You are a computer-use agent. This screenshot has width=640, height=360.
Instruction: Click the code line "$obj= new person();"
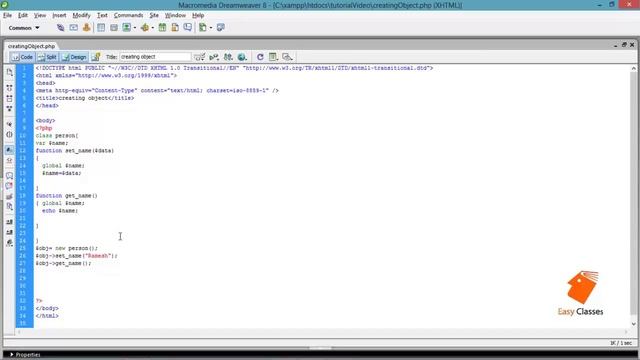point(67,248)
